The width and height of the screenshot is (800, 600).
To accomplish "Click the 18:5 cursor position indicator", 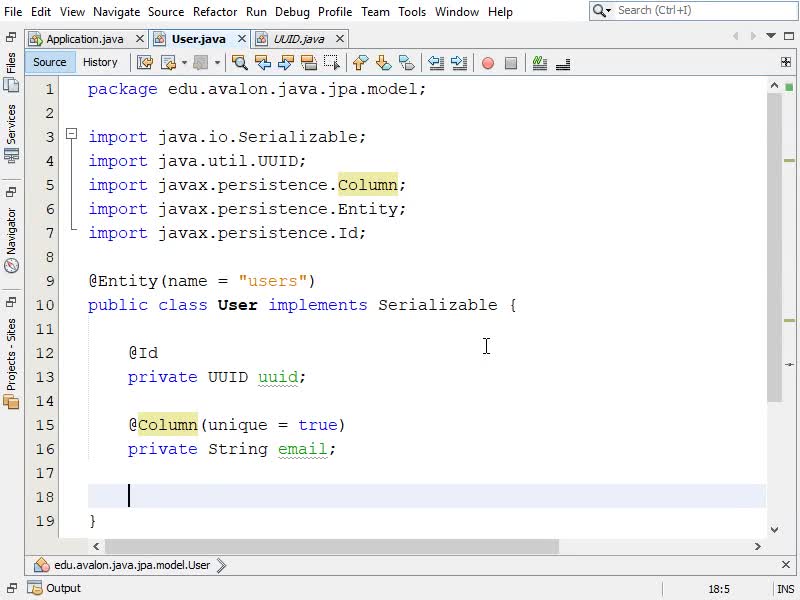I will (718, 589).
